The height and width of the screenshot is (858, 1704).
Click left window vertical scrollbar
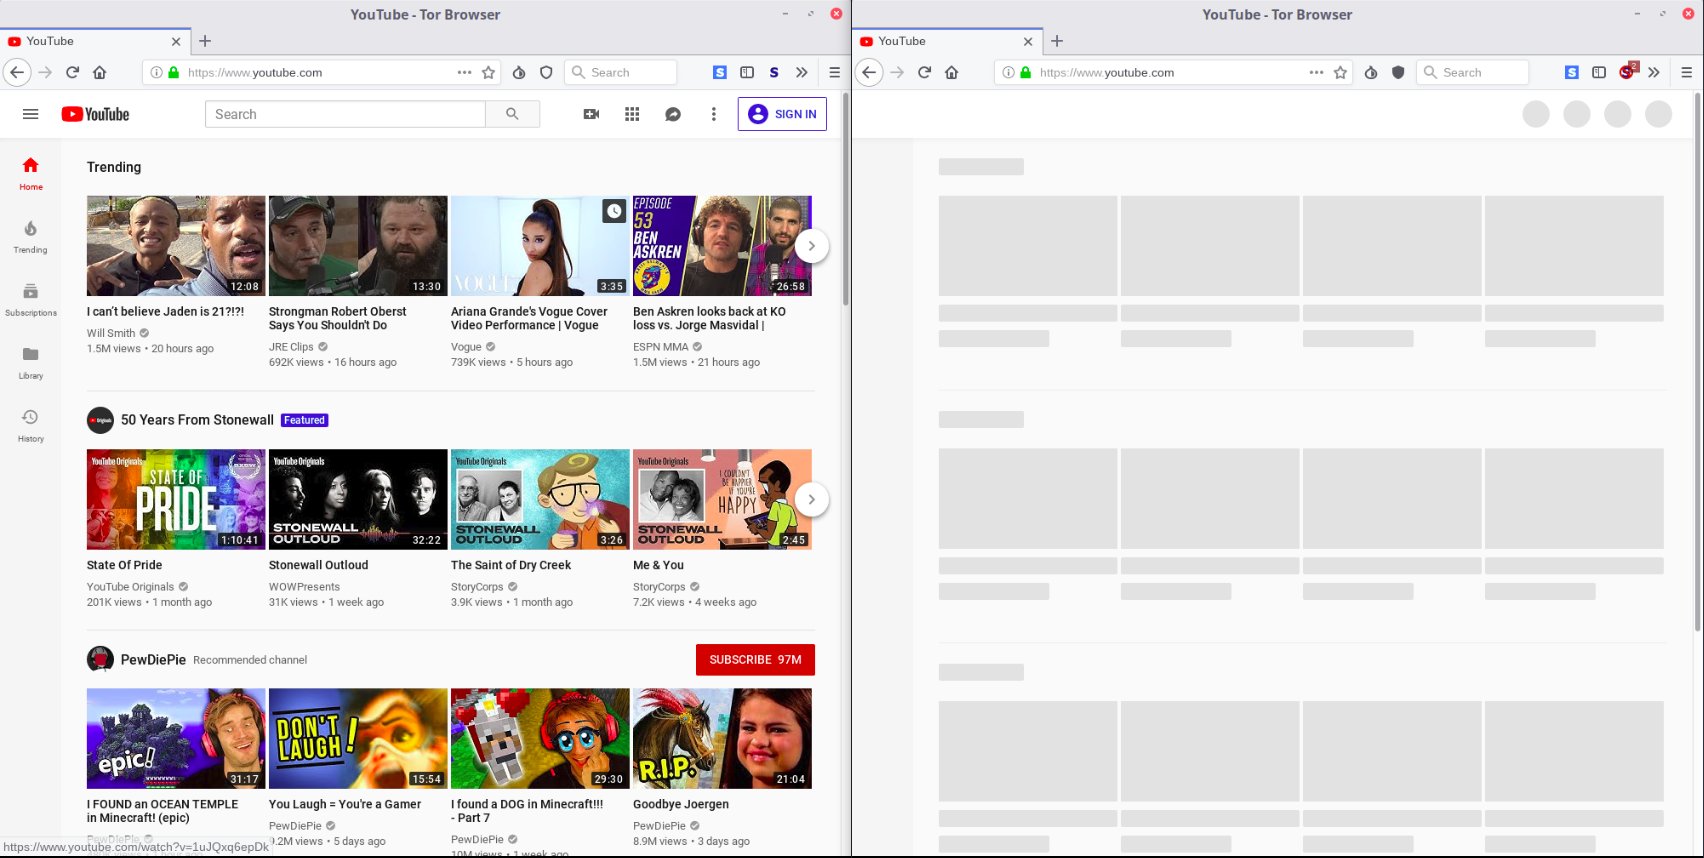(x=846, y=200)
